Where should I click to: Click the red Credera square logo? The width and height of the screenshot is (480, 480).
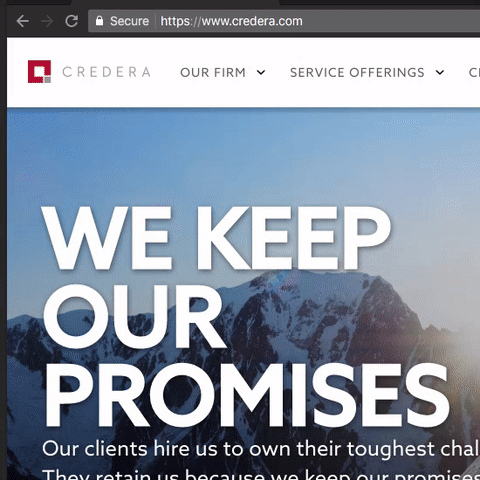tap(39, 71)
